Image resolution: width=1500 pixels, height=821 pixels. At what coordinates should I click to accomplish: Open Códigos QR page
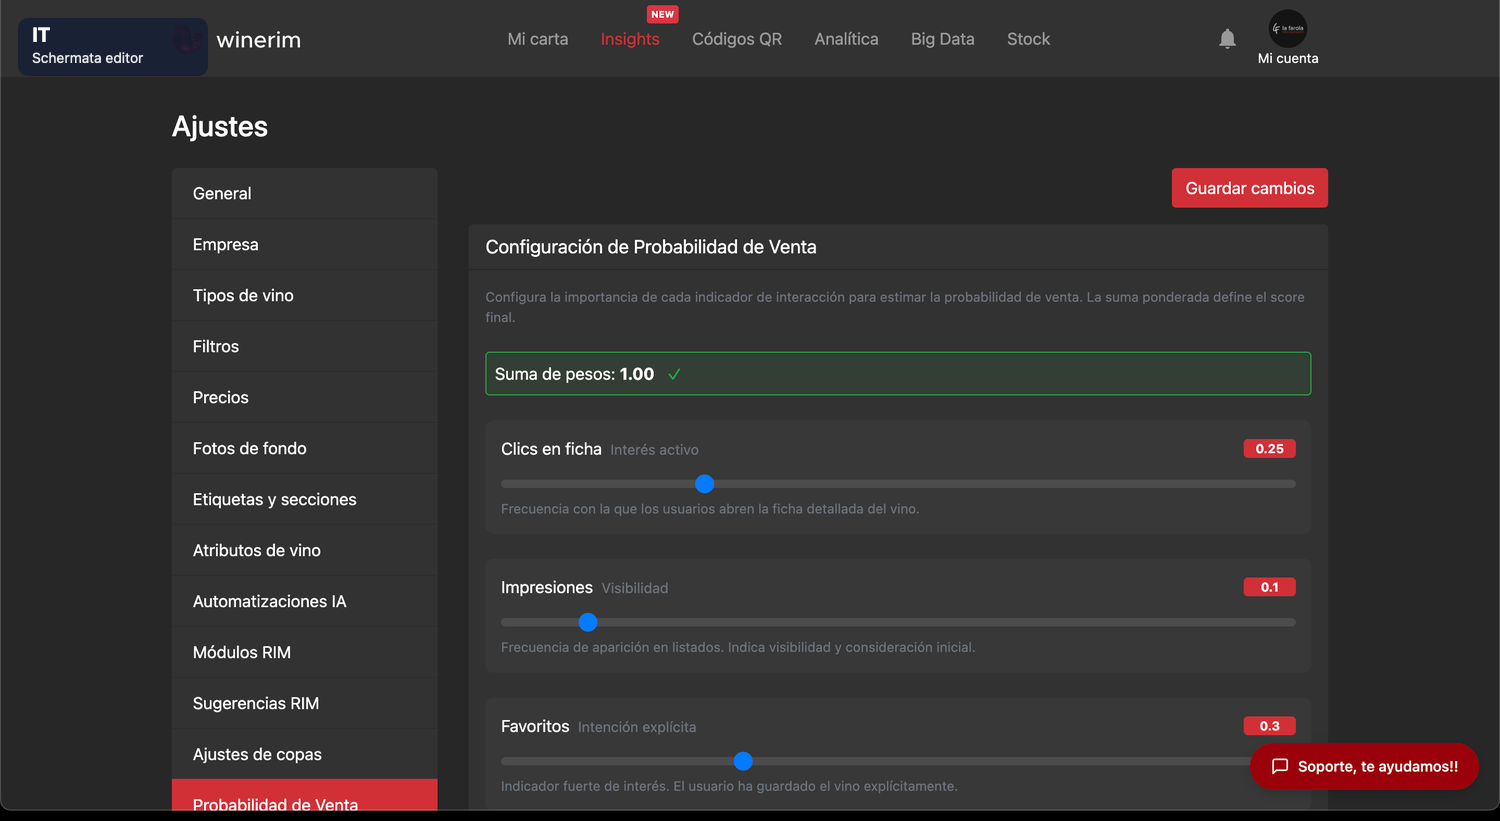(x=737, y=39)
